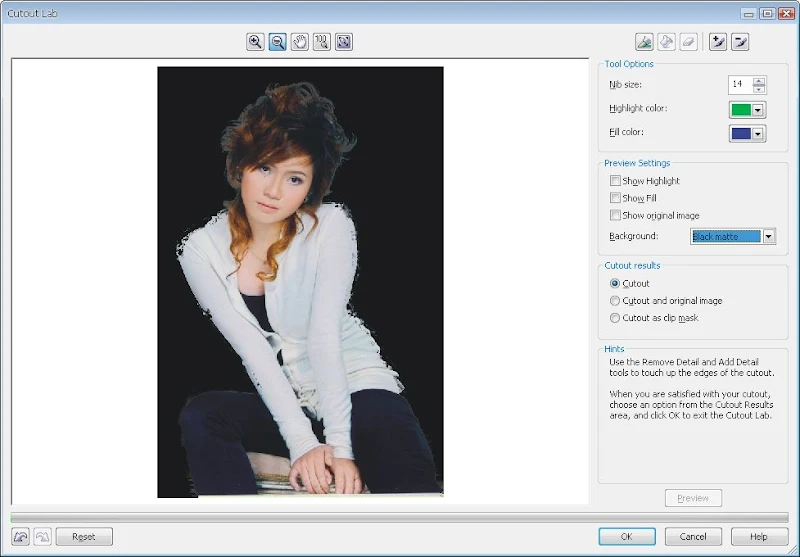Click the Redo icon at bottom left
800x557 pixels.
pyautogui.click(x=42, y=537)
